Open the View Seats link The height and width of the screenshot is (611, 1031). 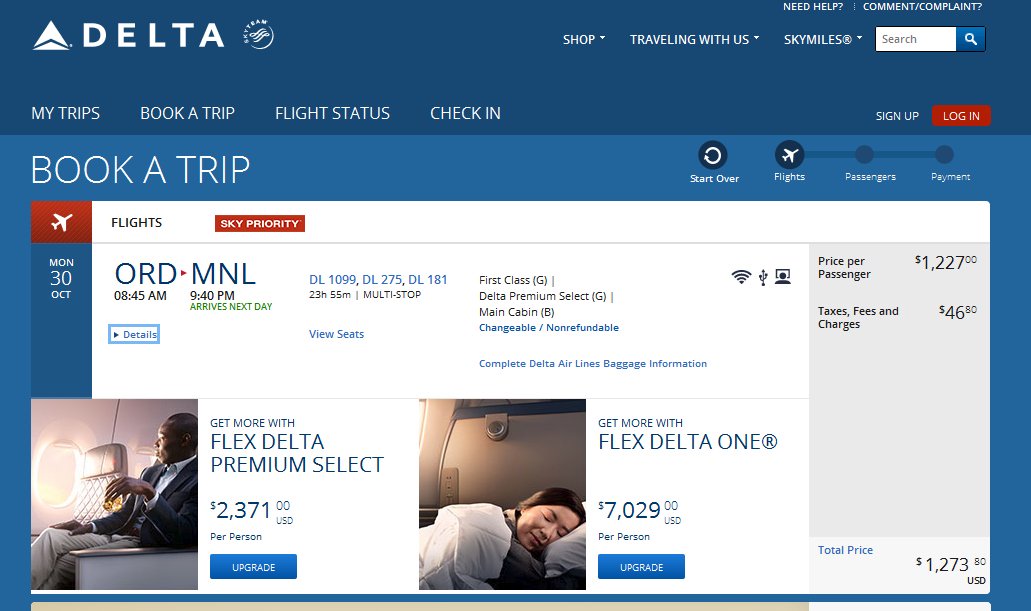pyautogui.click(x=336, y=334)
